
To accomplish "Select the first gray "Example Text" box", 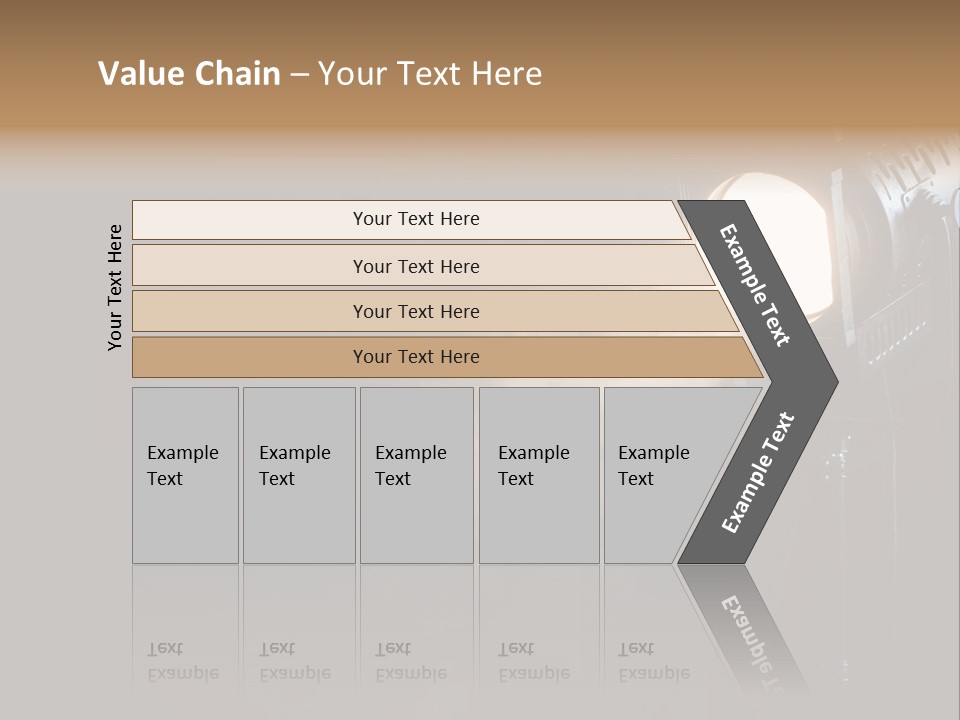I will click(185, 475).
